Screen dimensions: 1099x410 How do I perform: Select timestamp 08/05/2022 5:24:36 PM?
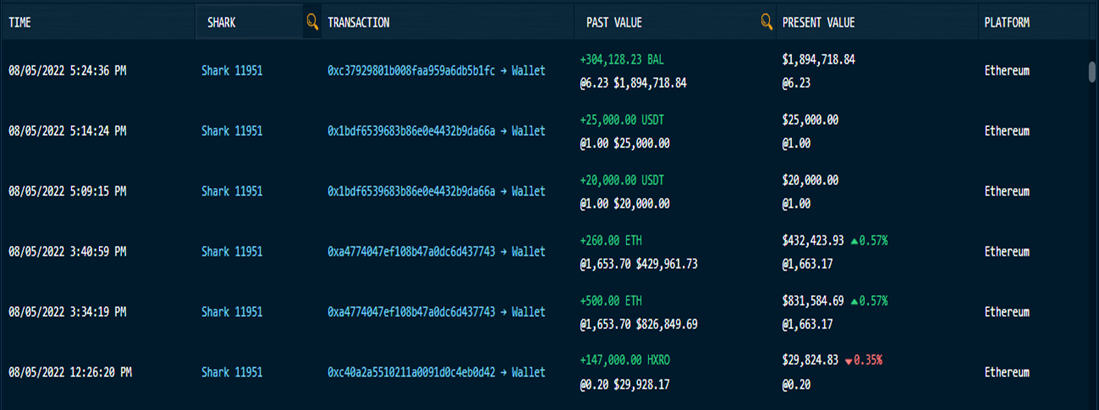pos(67,71)
